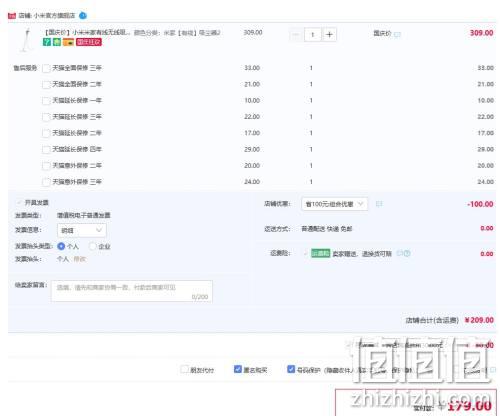Check the 20.00 two-year accident warranty option
The image size is (500, 416).
pos(46,166)
